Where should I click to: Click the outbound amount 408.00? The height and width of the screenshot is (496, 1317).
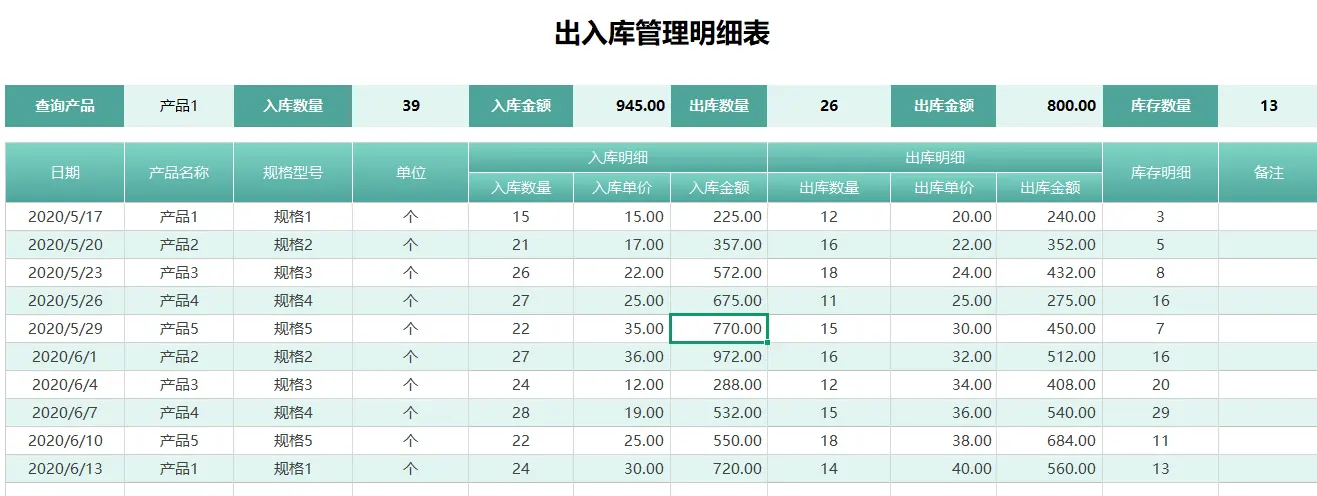click(x=1050, y=384)
